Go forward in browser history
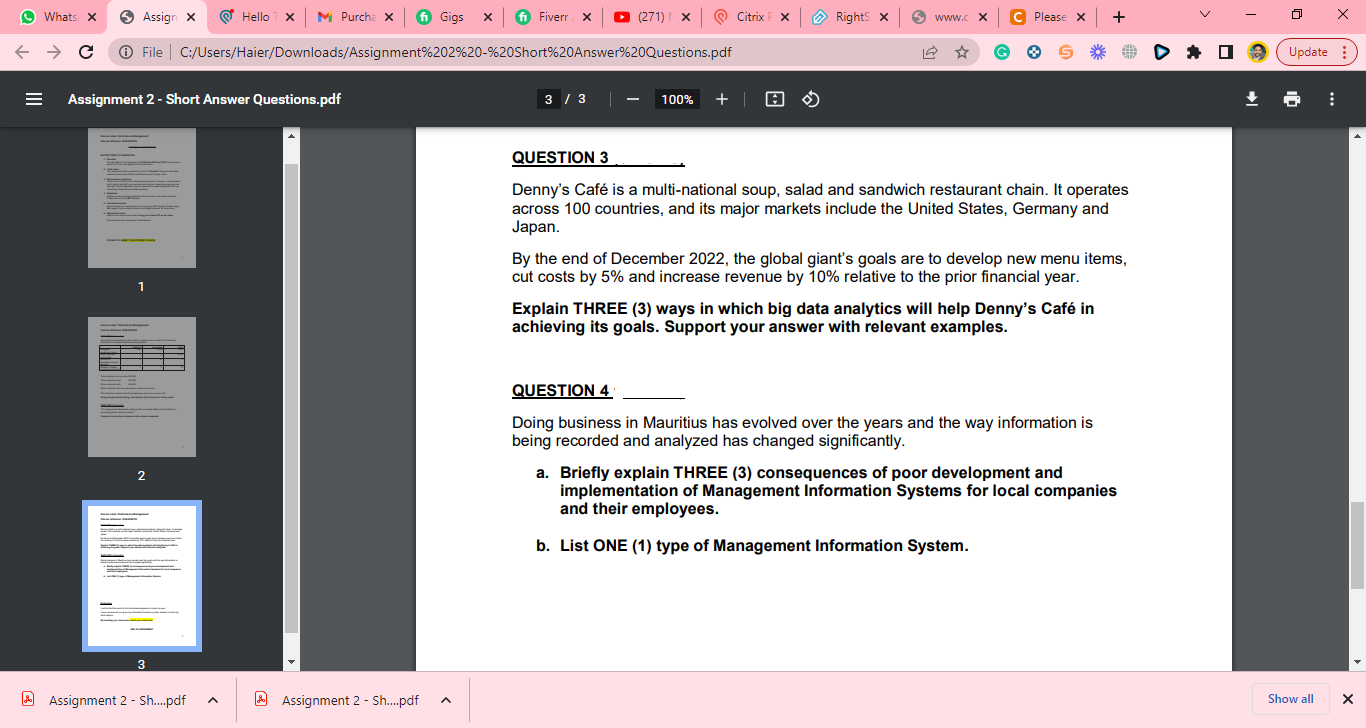This screenshot has width=1366, height=728. click(x=54, y=52)
